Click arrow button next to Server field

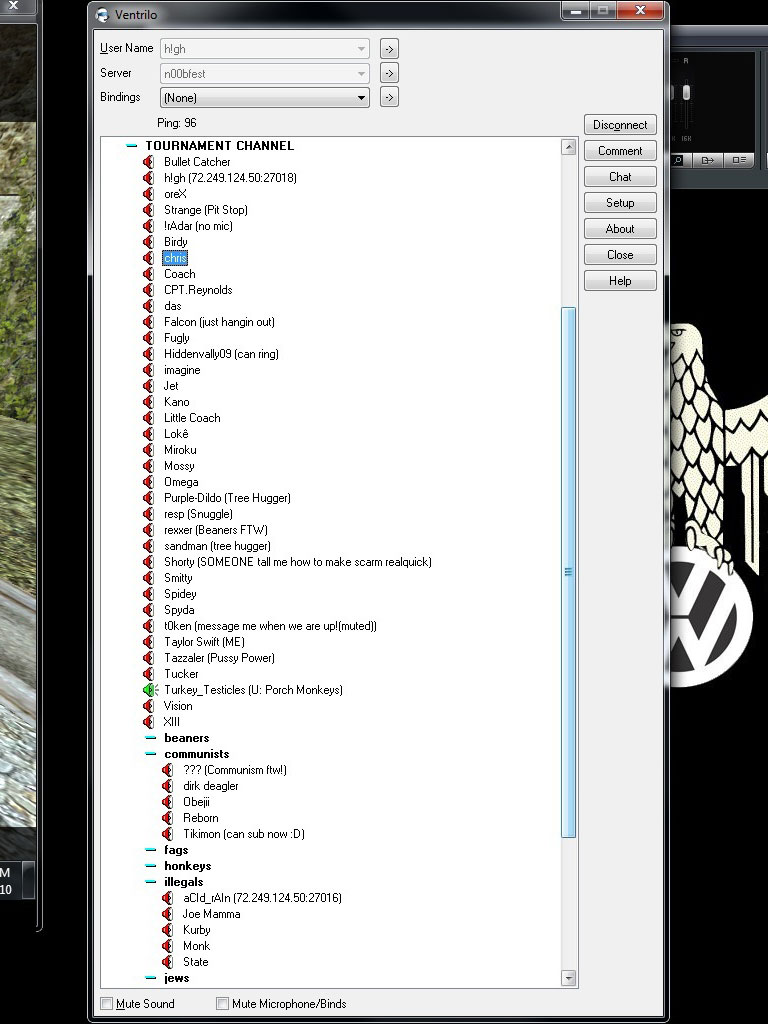point(389,73)
